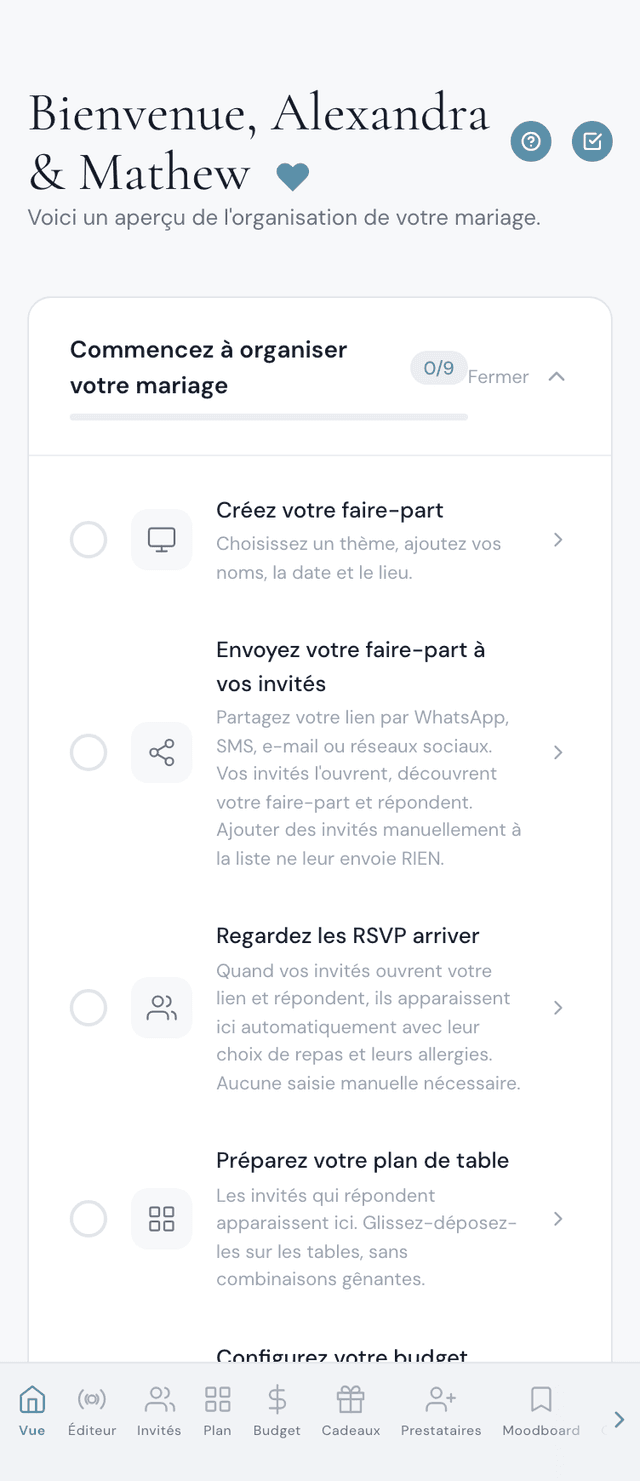This screenshot has height=1481, width=640.
Task: Open Cadeaux gift icon in bottom bar
Action: coord(351,1411)
